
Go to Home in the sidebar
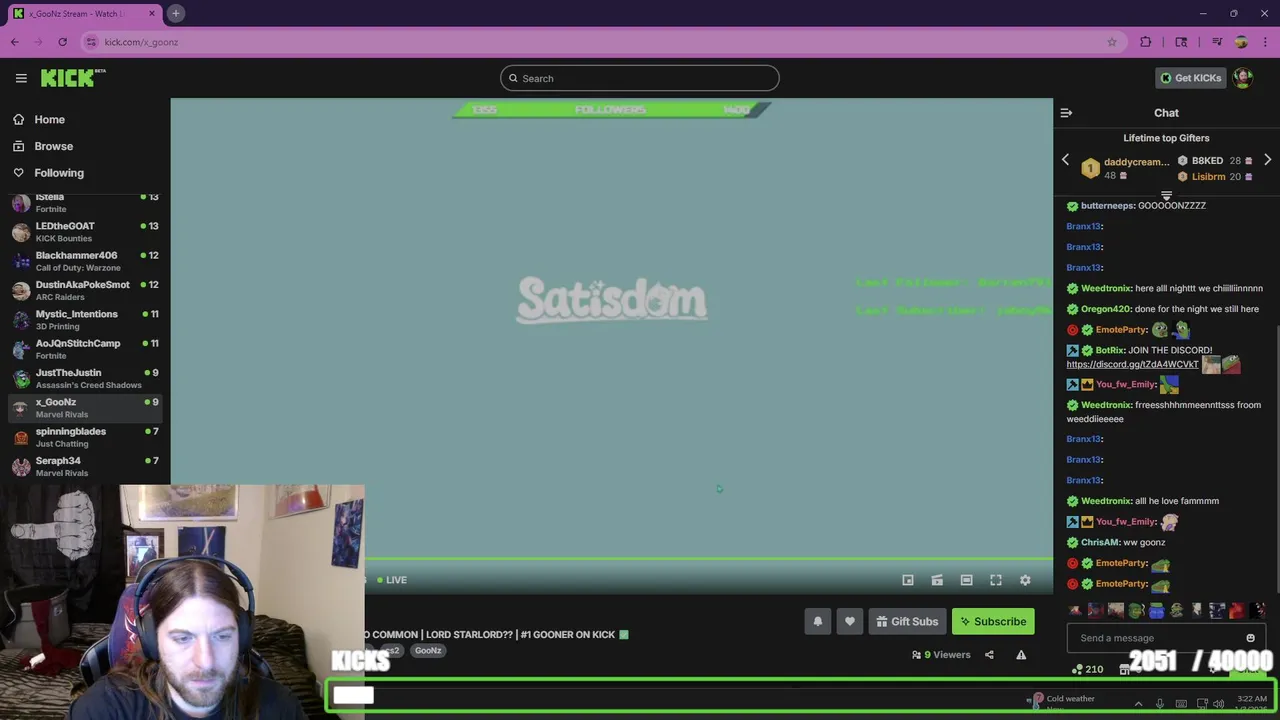(49, 119)
